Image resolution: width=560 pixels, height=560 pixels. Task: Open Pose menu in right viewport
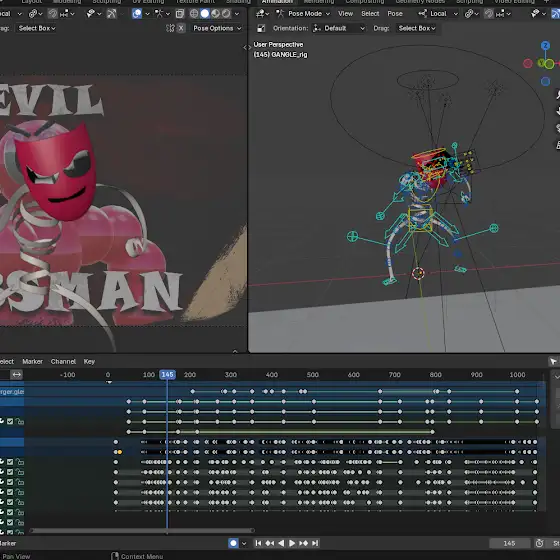(x=395, y=14)
